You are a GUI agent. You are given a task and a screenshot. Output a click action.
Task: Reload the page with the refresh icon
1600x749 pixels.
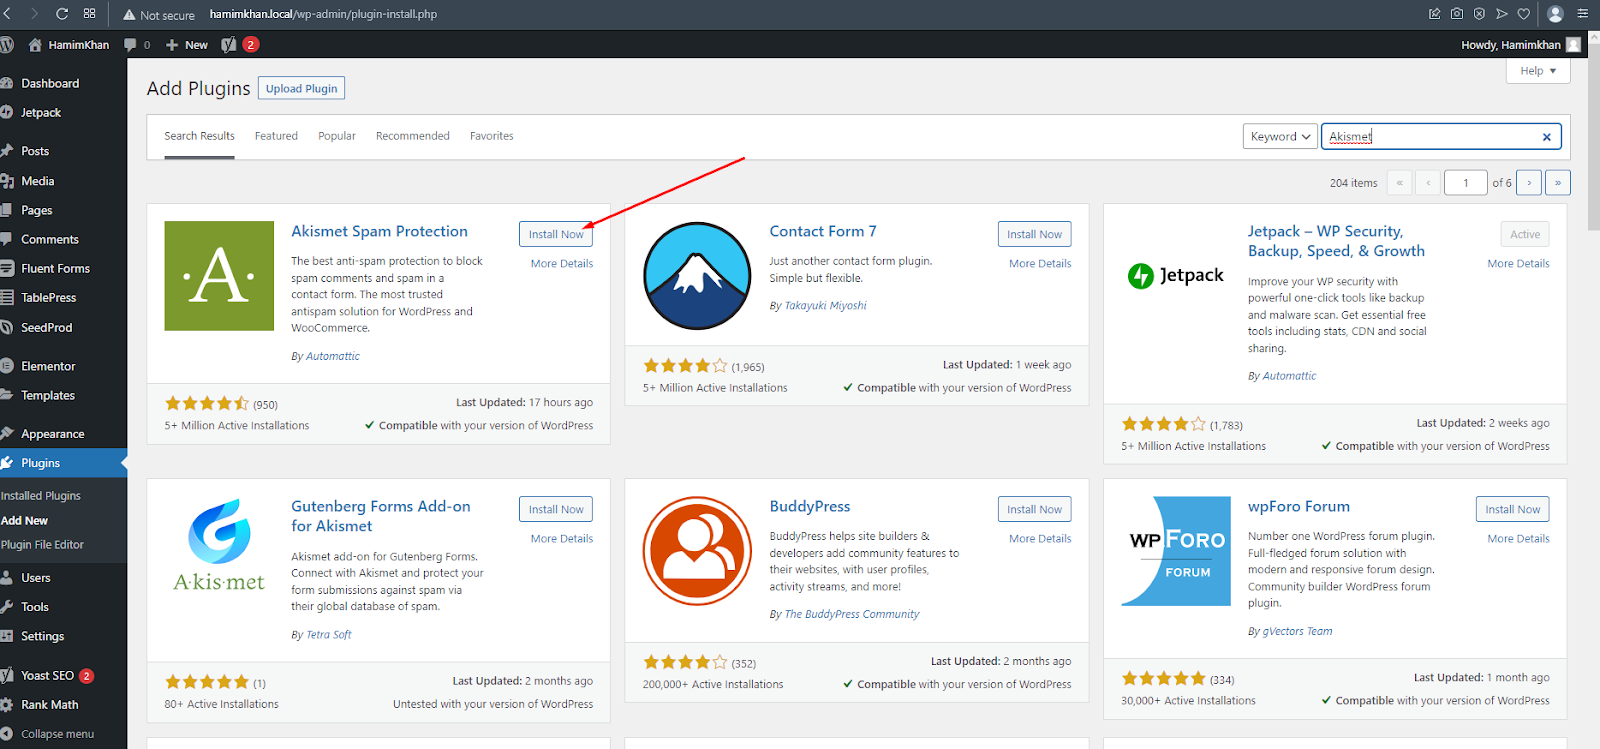[x=62, y=14]
